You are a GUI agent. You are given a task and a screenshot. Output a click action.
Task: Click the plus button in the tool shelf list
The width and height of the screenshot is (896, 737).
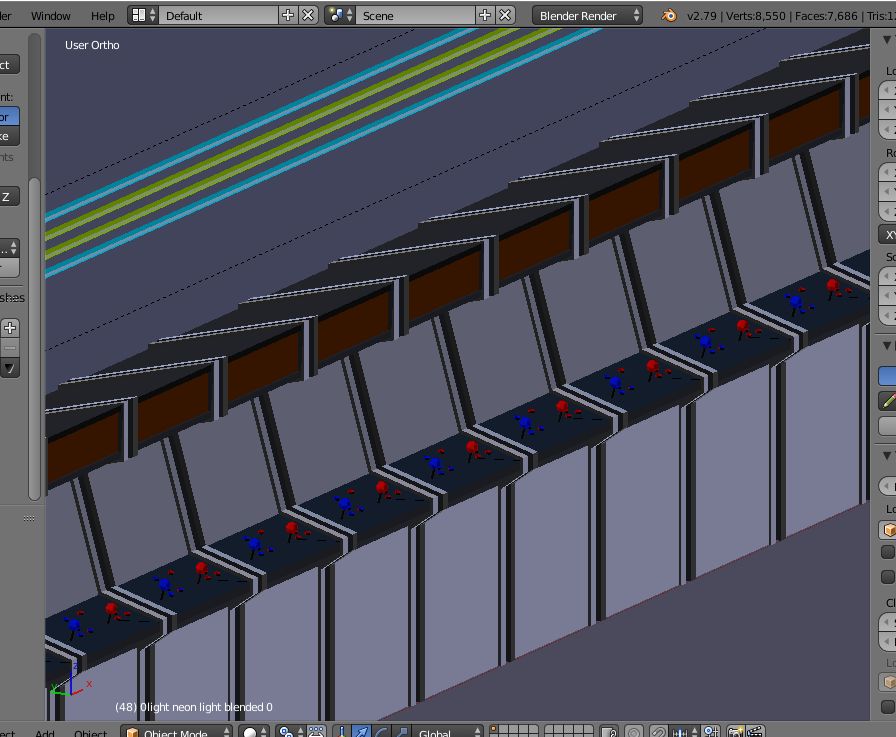[x=10, y=328]
